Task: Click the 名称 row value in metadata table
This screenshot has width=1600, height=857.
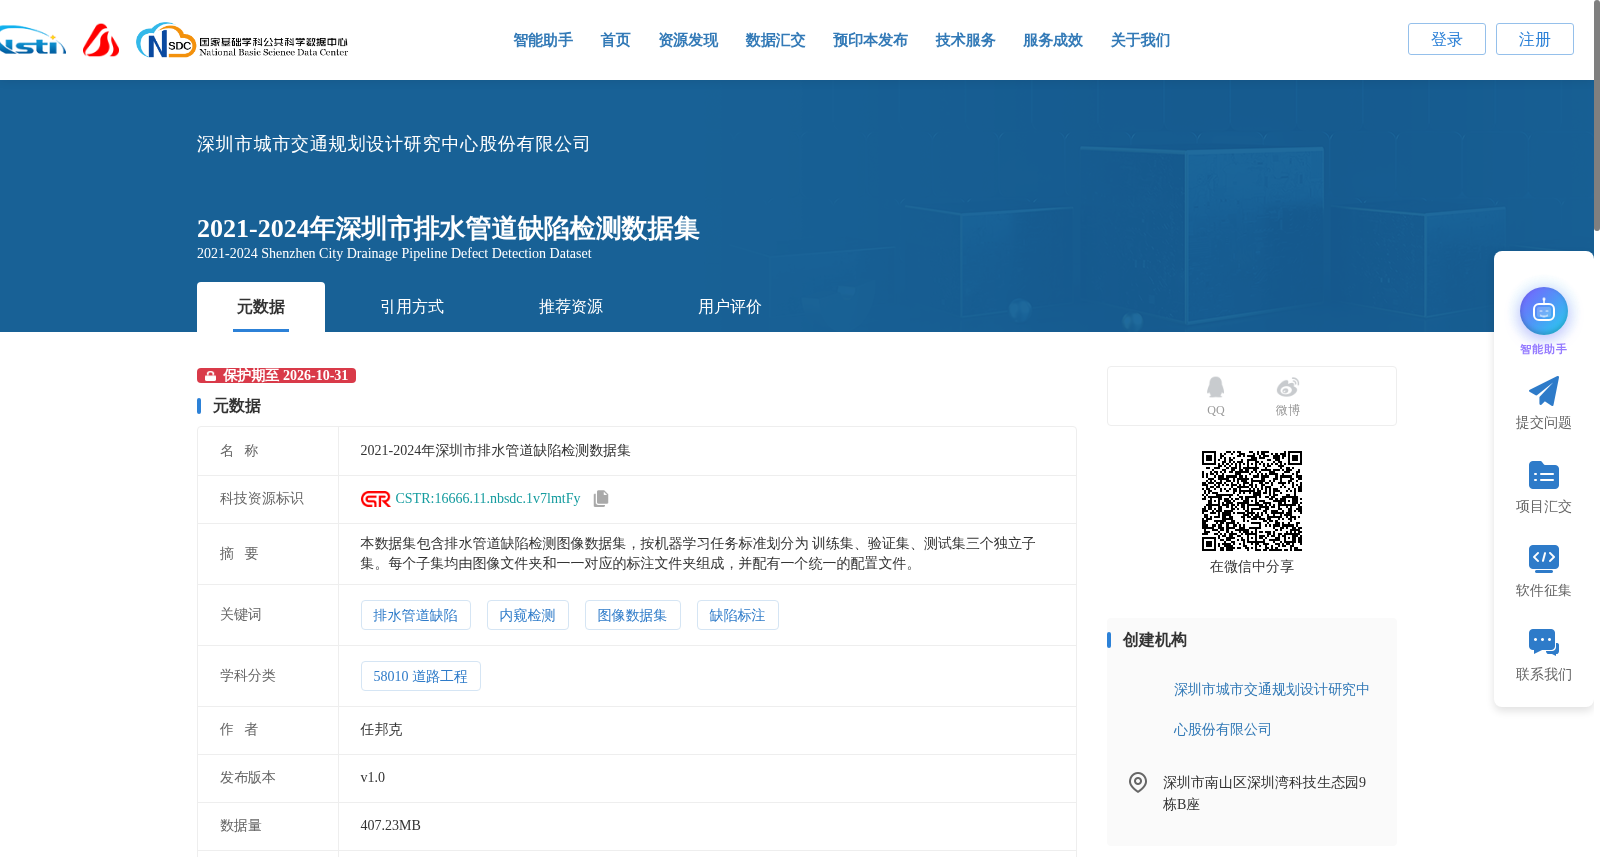Action: (495, 451)
